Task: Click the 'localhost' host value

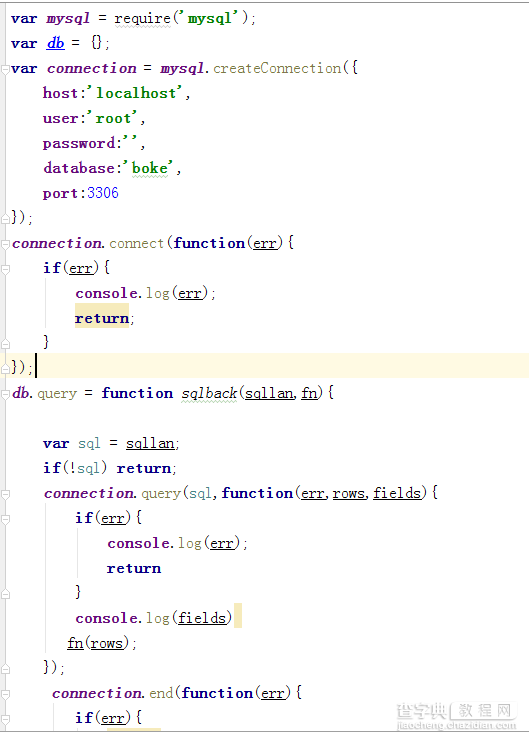Action: click(136, 93)
